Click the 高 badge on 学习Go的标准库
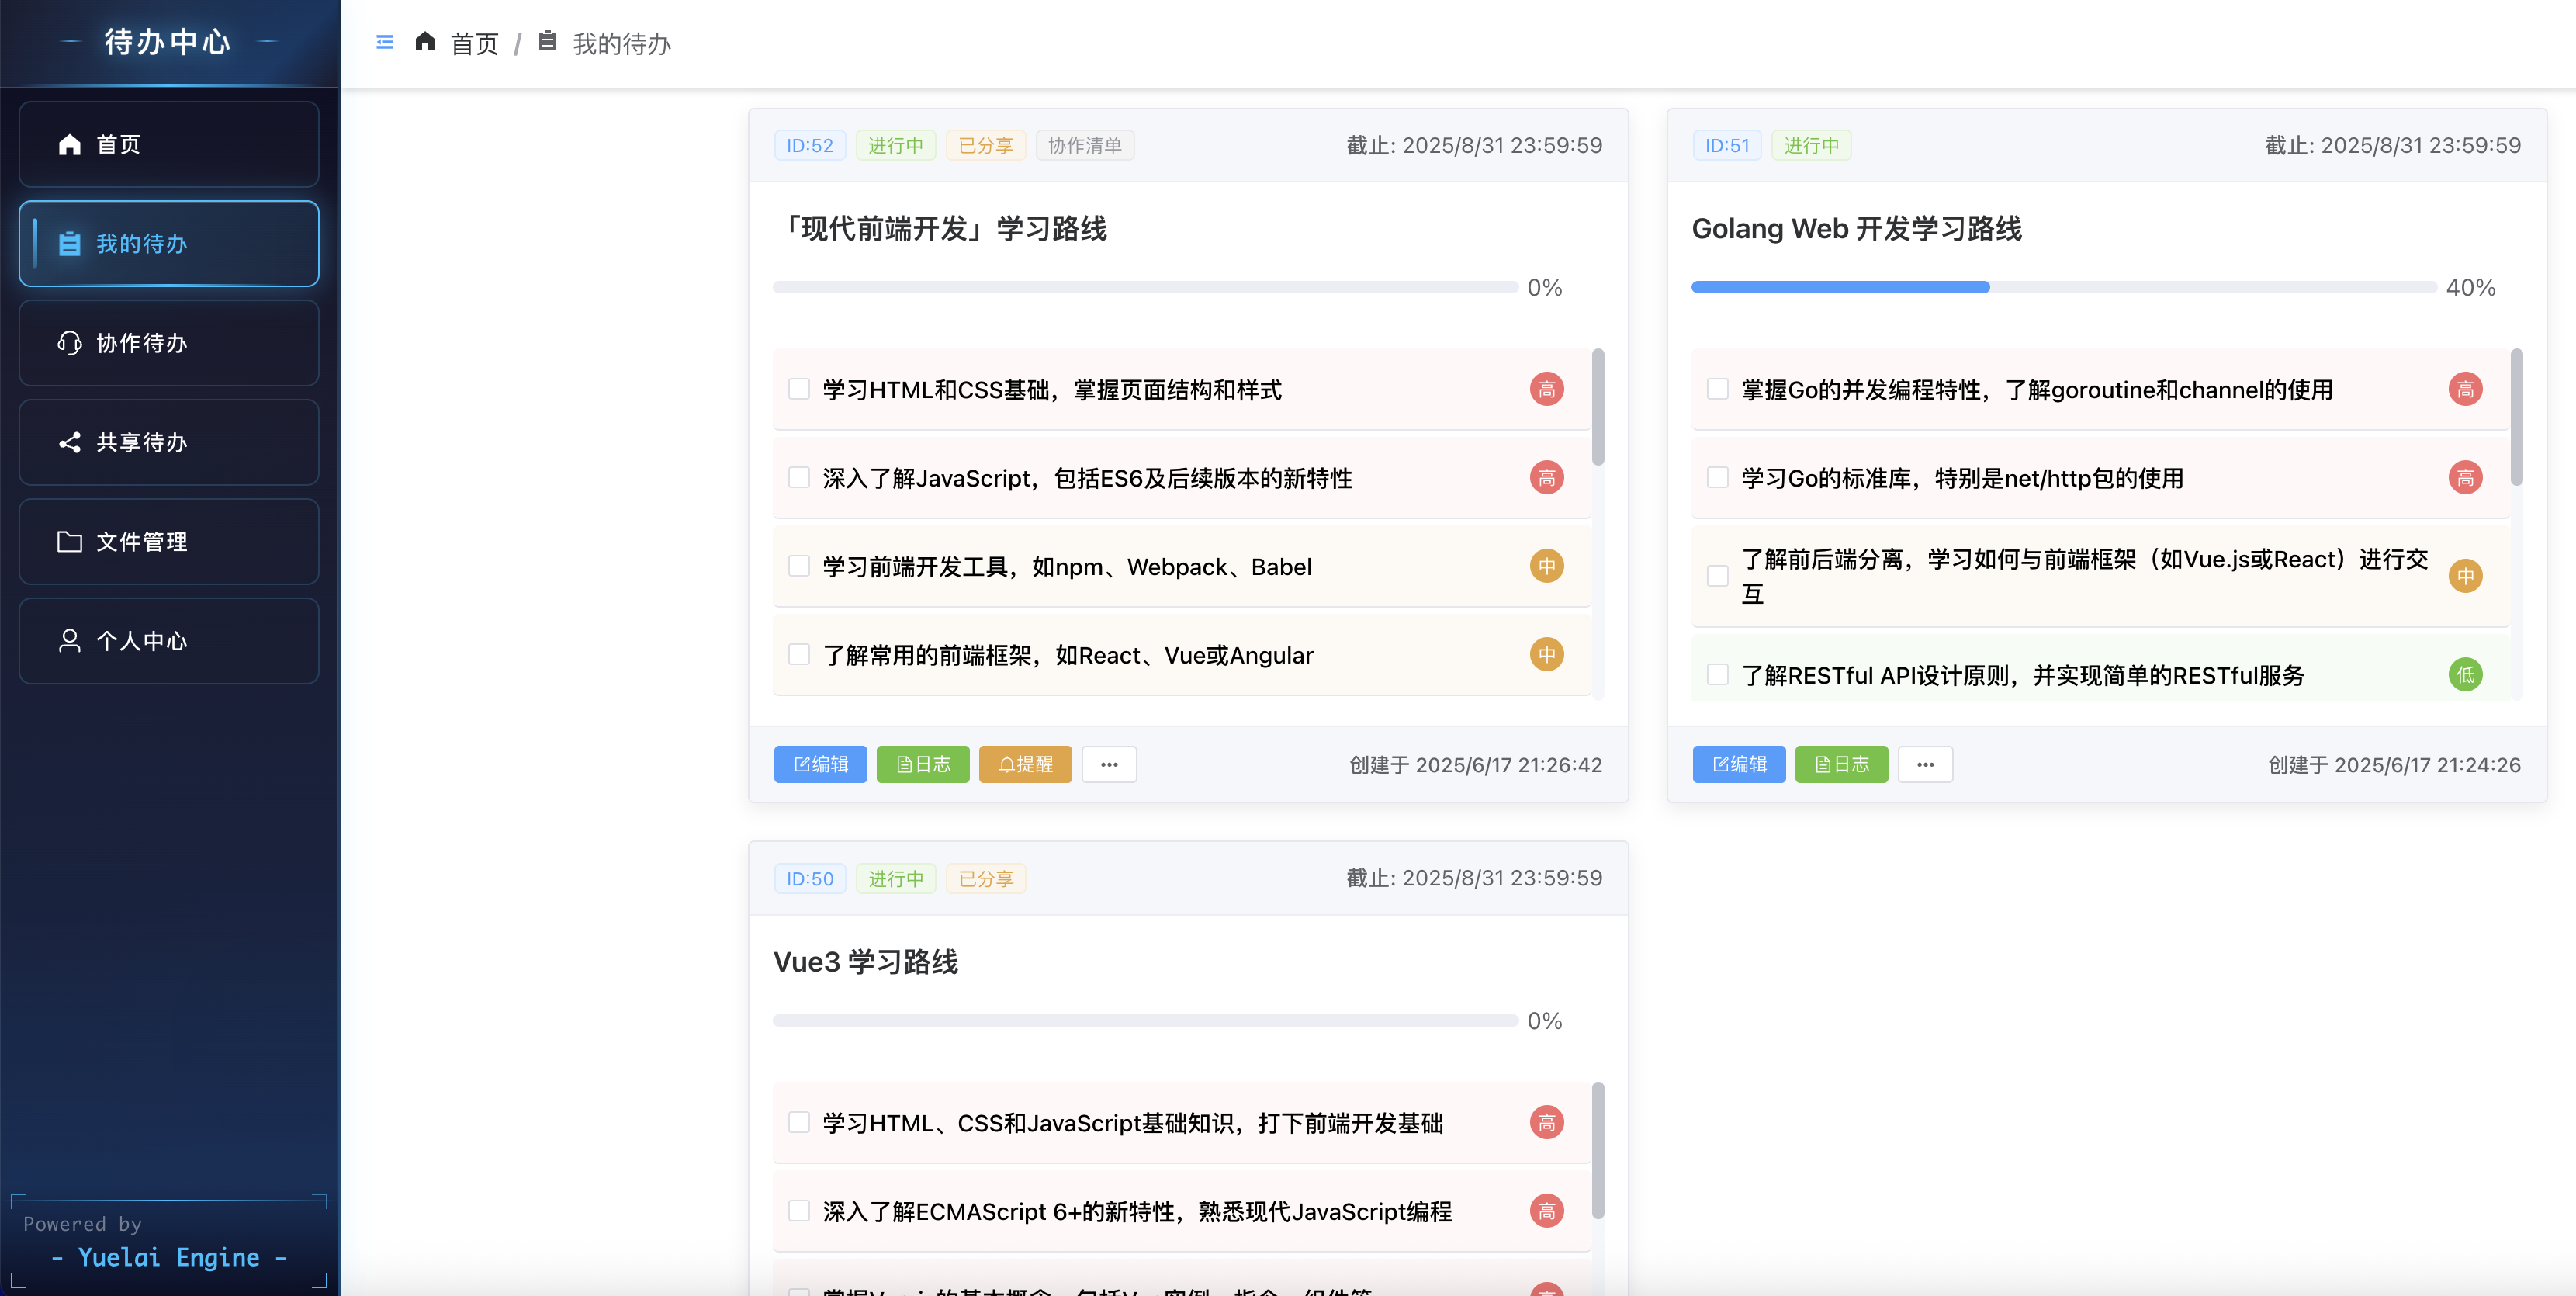 coord(2465,477)
